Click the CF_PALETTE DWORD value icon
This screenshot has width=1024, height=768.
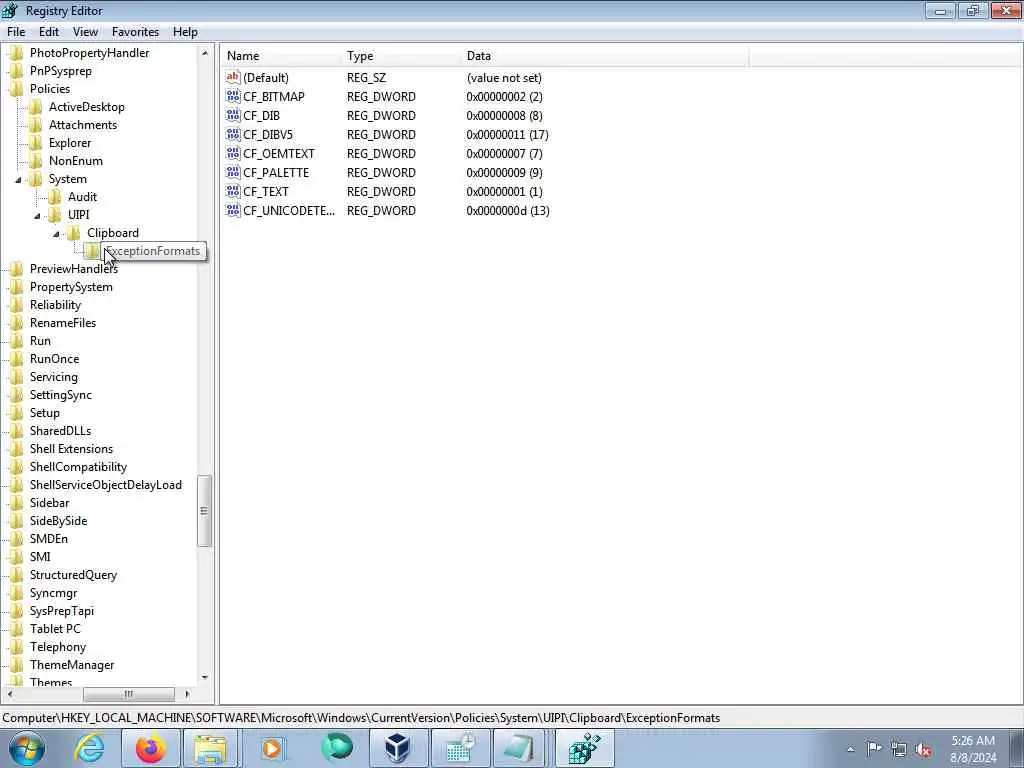[233, 172]
